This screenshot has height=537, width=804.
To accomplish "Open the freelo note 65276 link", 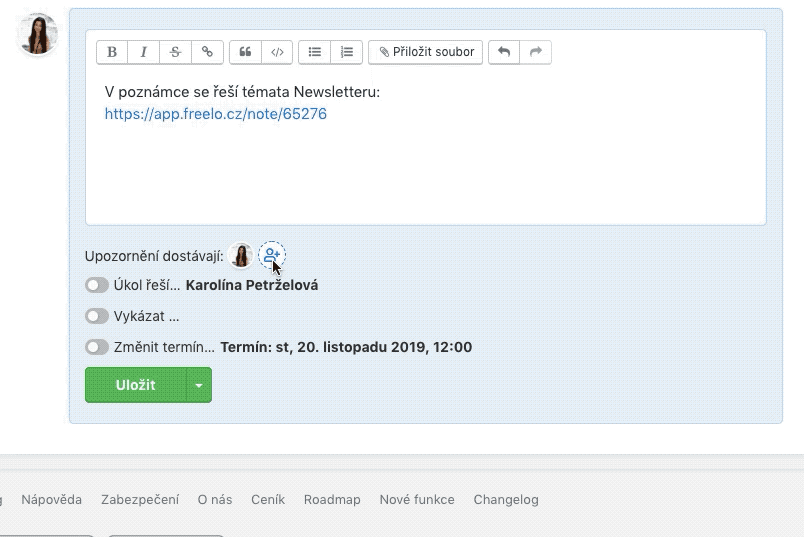I will tap(215, 114).
